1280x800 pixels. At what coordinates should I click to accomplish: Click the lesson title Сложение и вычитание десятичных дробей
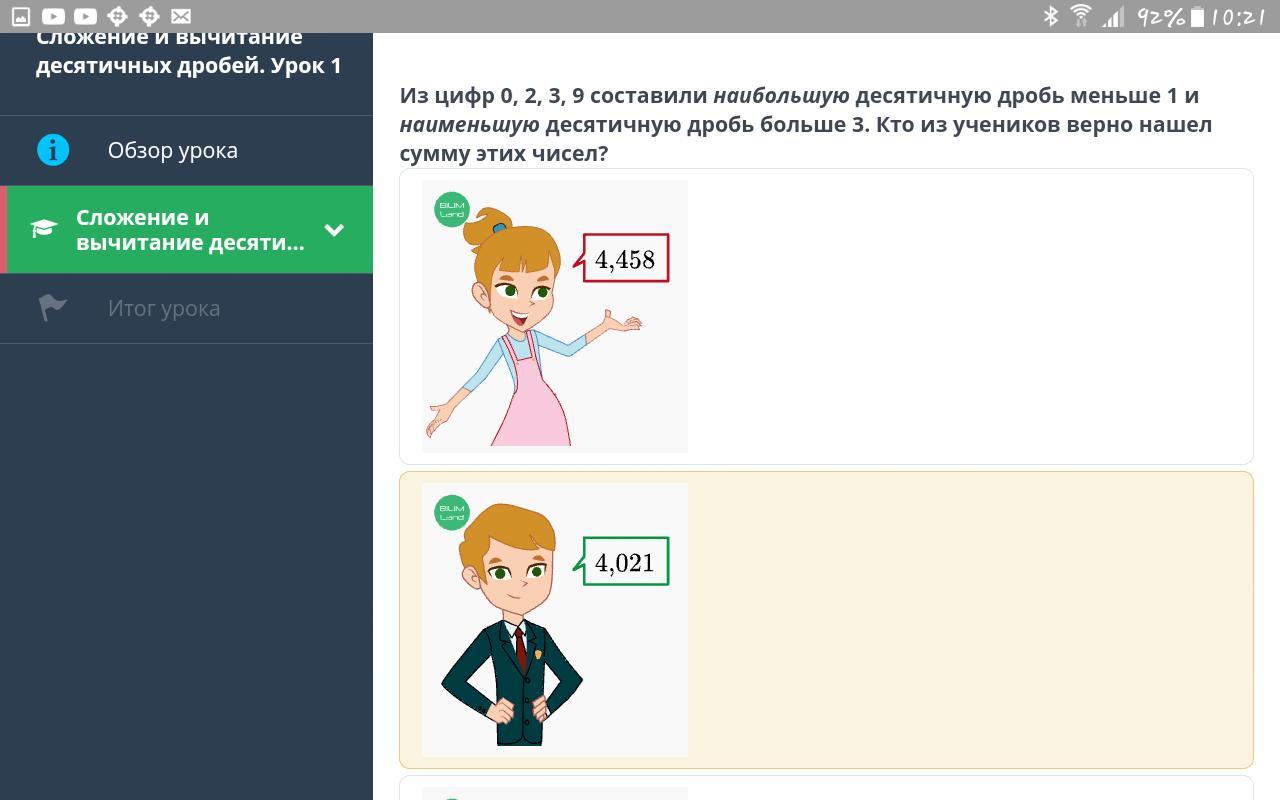click(x=189, y=52)
